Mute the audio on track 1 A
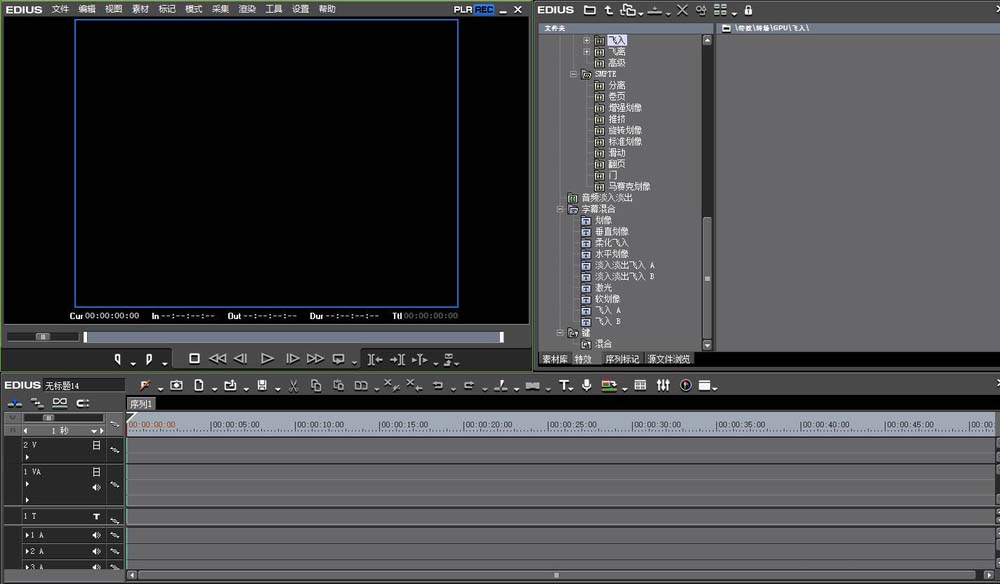The width and height of the screenshot is (1000, 584). [97, 536]
